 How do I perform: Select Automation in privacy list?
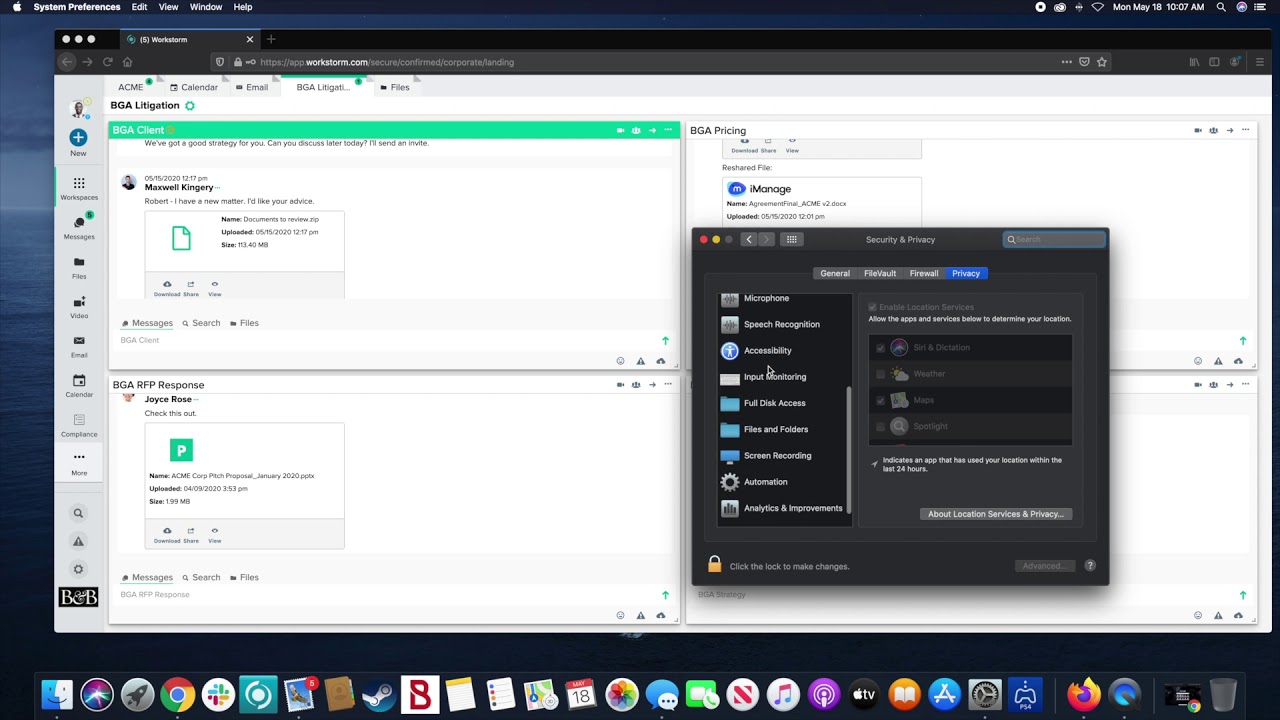pyautogui.click(x=786, y=482)
